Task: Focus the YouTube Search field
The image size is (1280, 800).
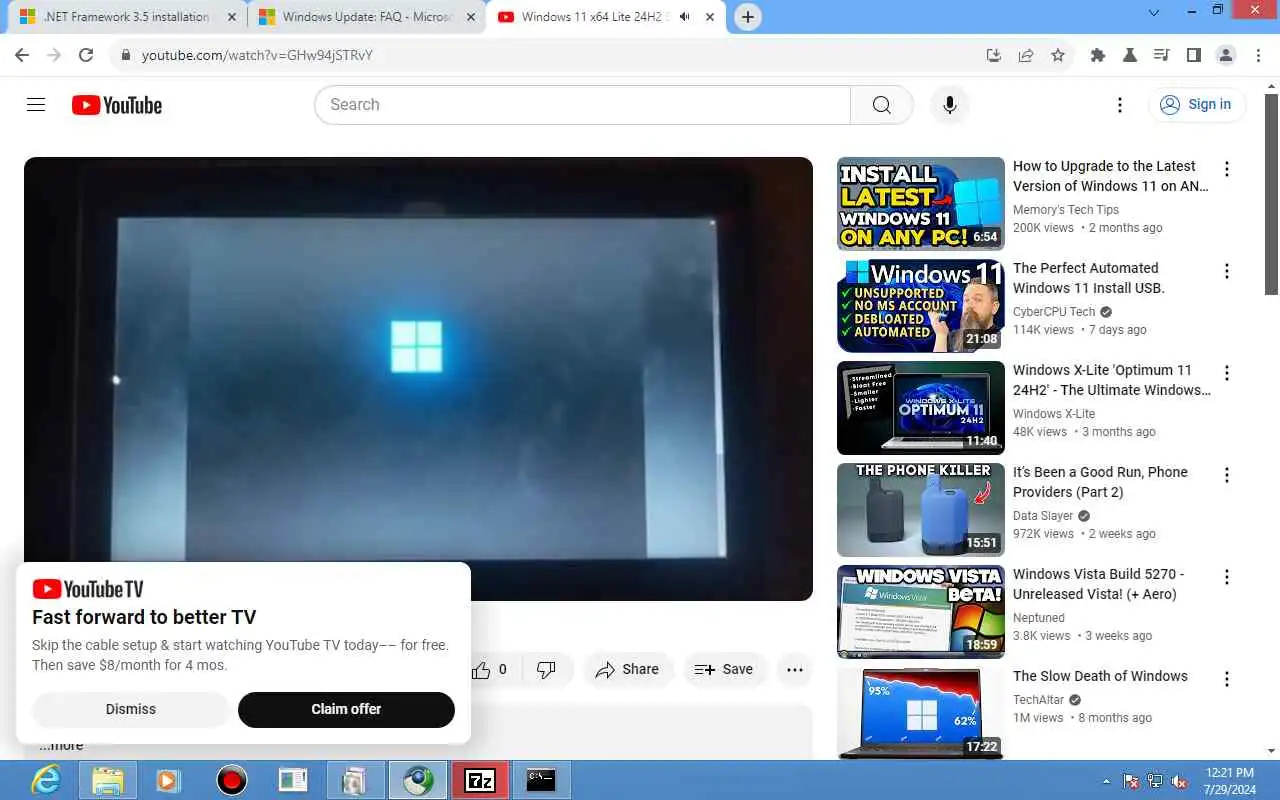Action: [x=583, y=105]
